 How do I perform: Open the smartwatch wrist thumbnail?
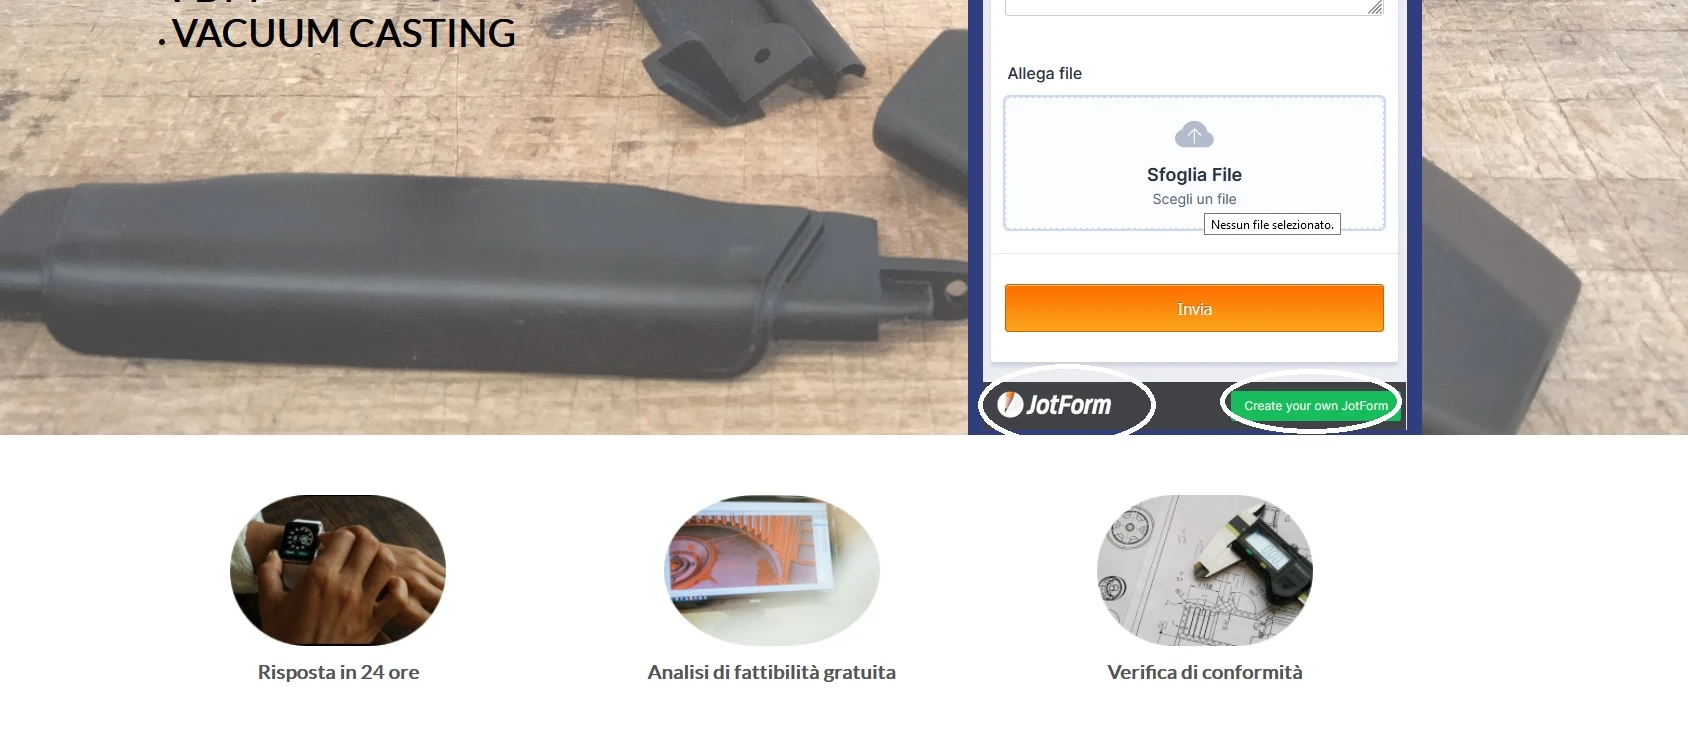click(338, 570)
